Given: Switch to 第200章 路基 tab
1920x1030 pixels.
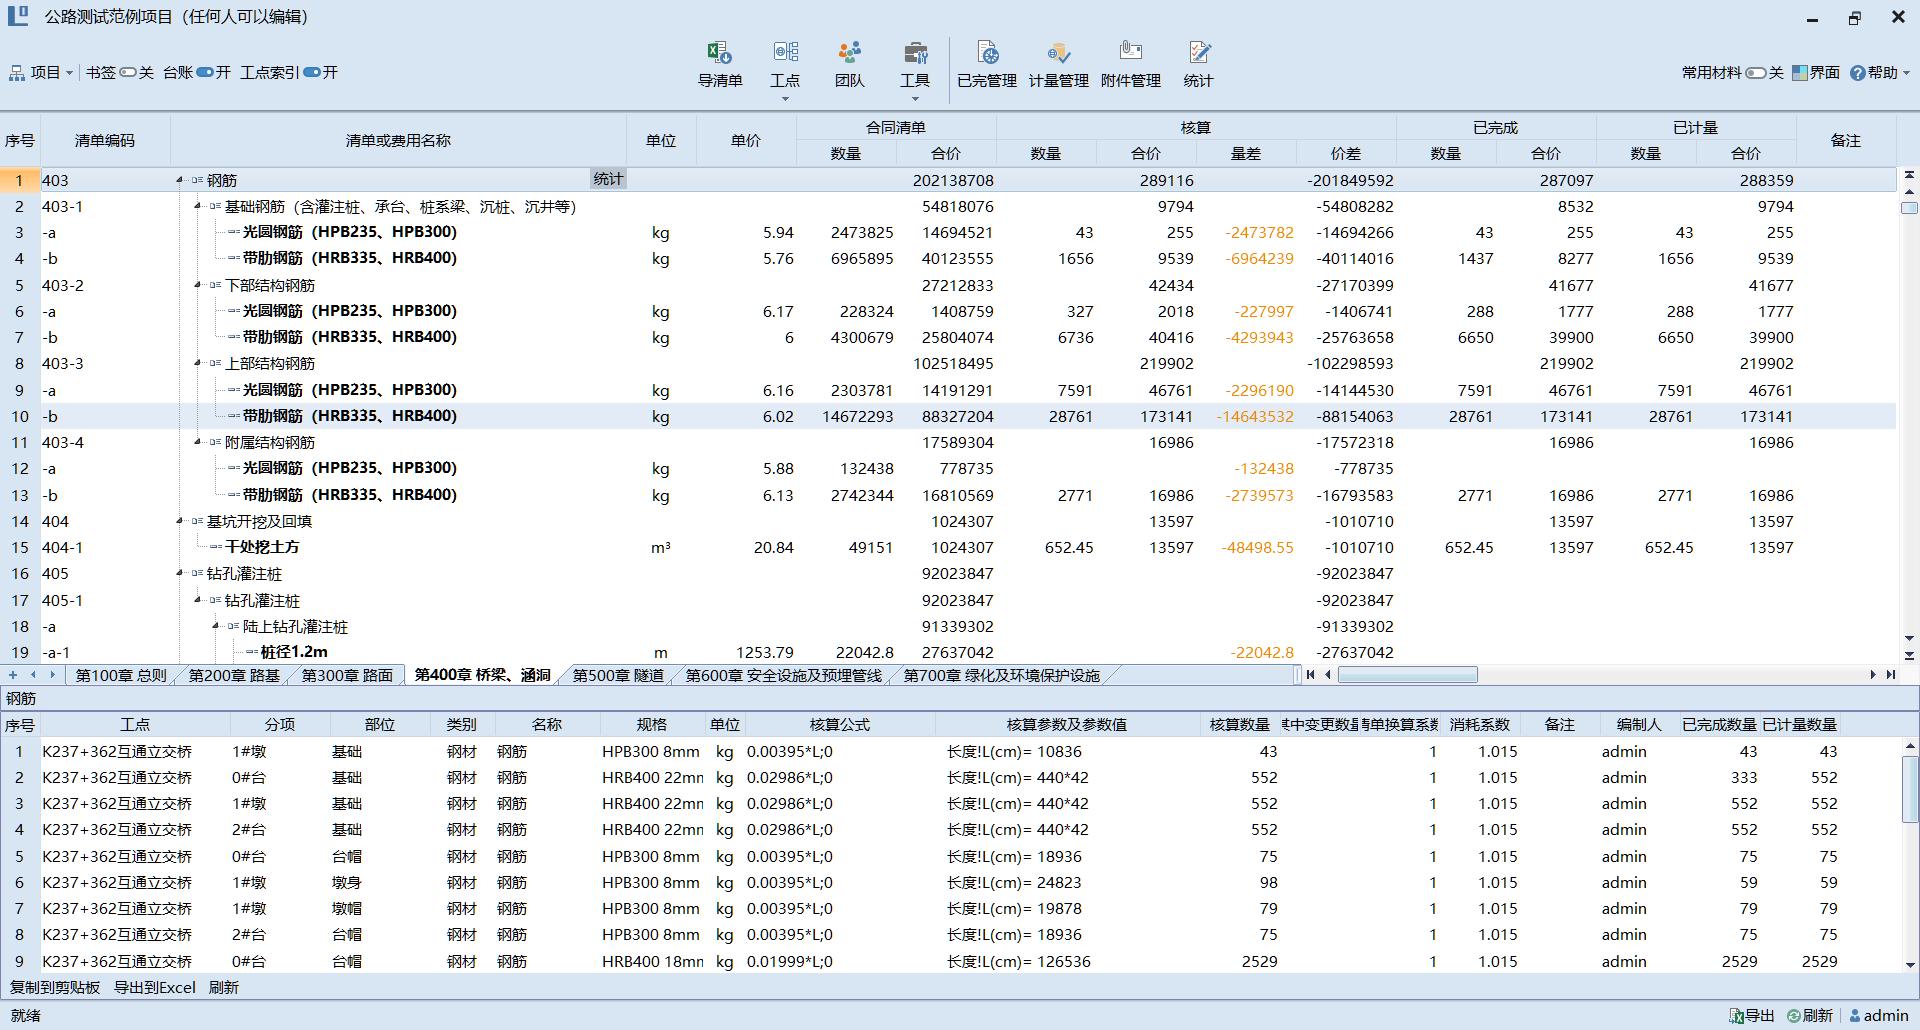Looking at the screenshot, I should [x=234, y=676].
